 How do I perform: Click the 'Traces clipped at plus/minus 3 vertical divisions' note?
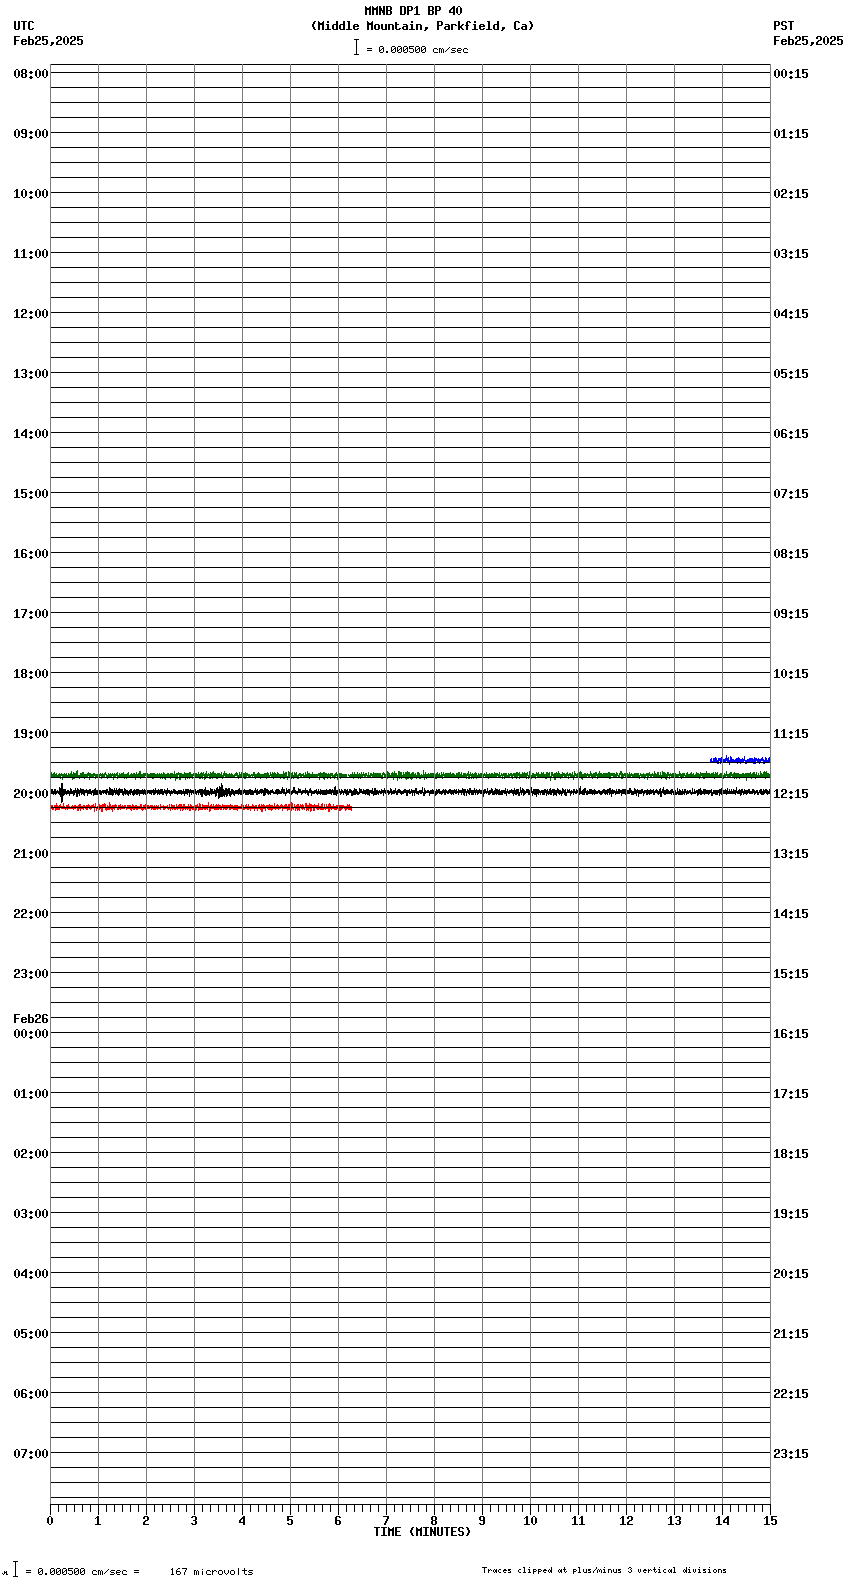604,1570
